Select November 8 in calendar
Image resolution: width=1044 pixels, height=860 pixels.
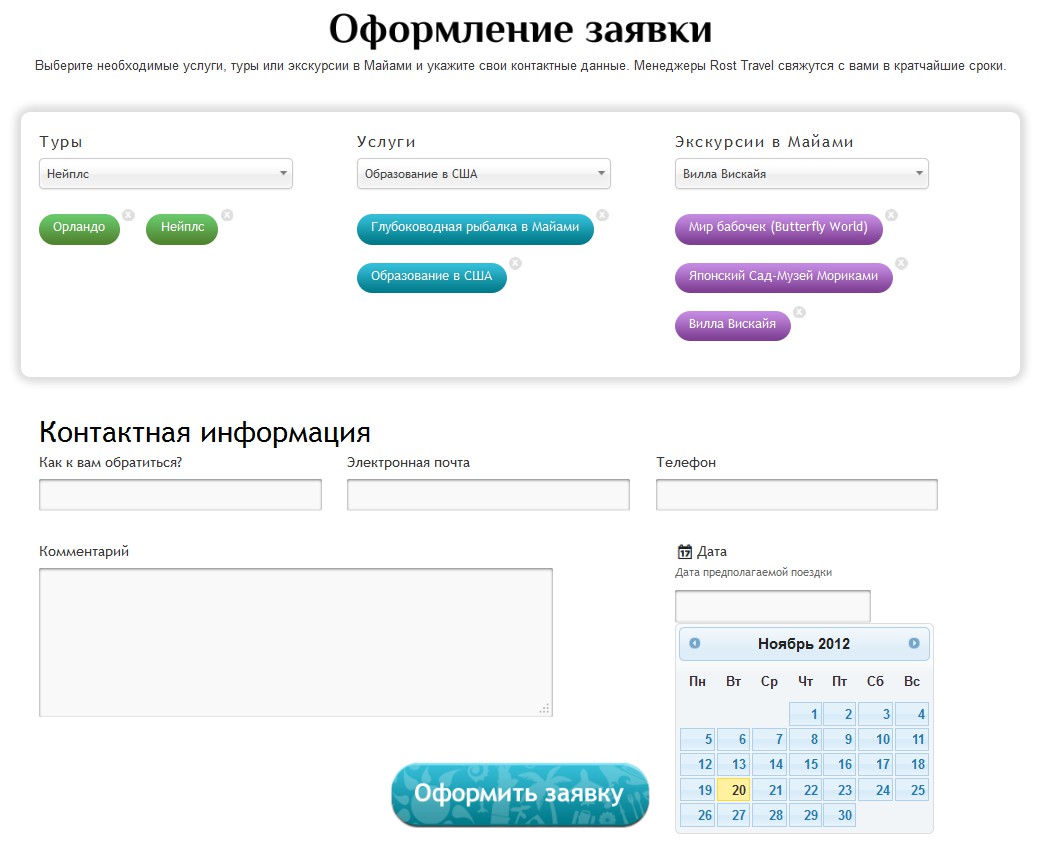(806, 740)
